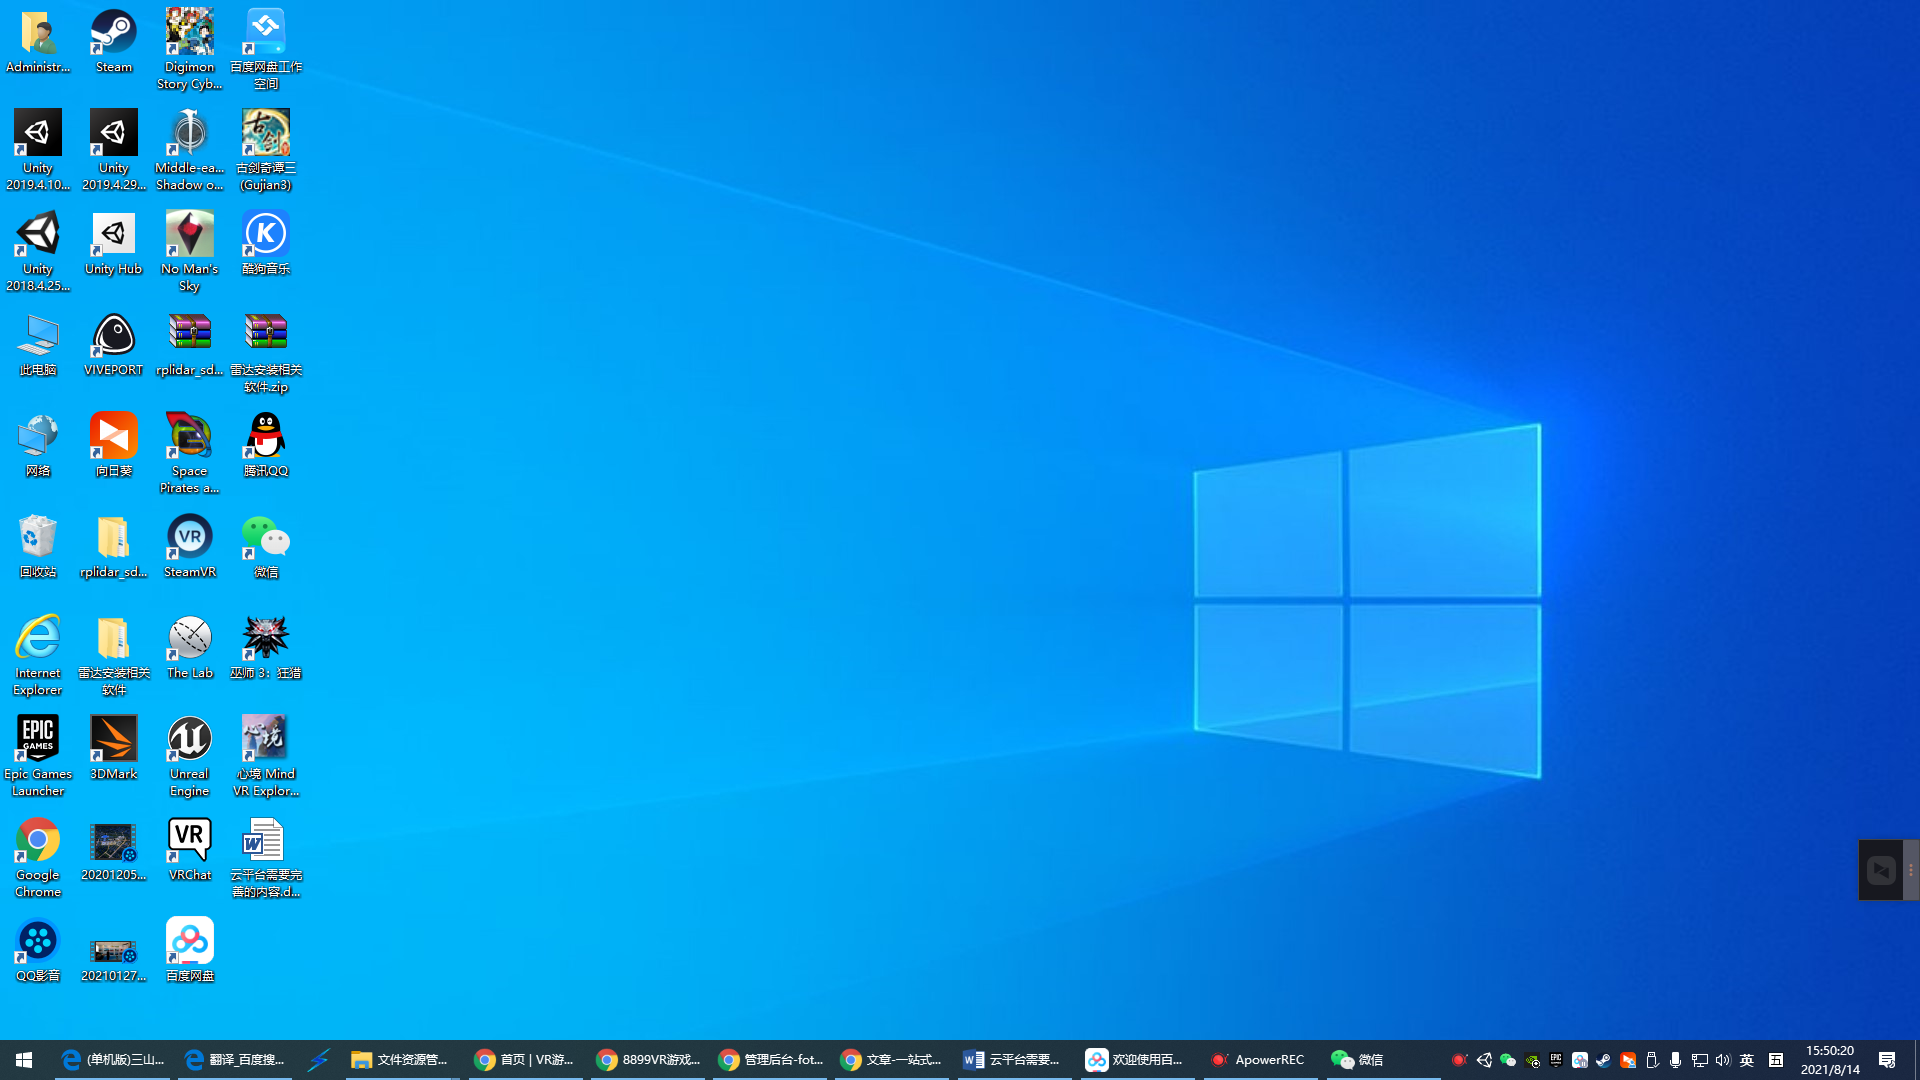Open The Lab shortcut
This screenshot has height=1080, width=1920.
189,648
